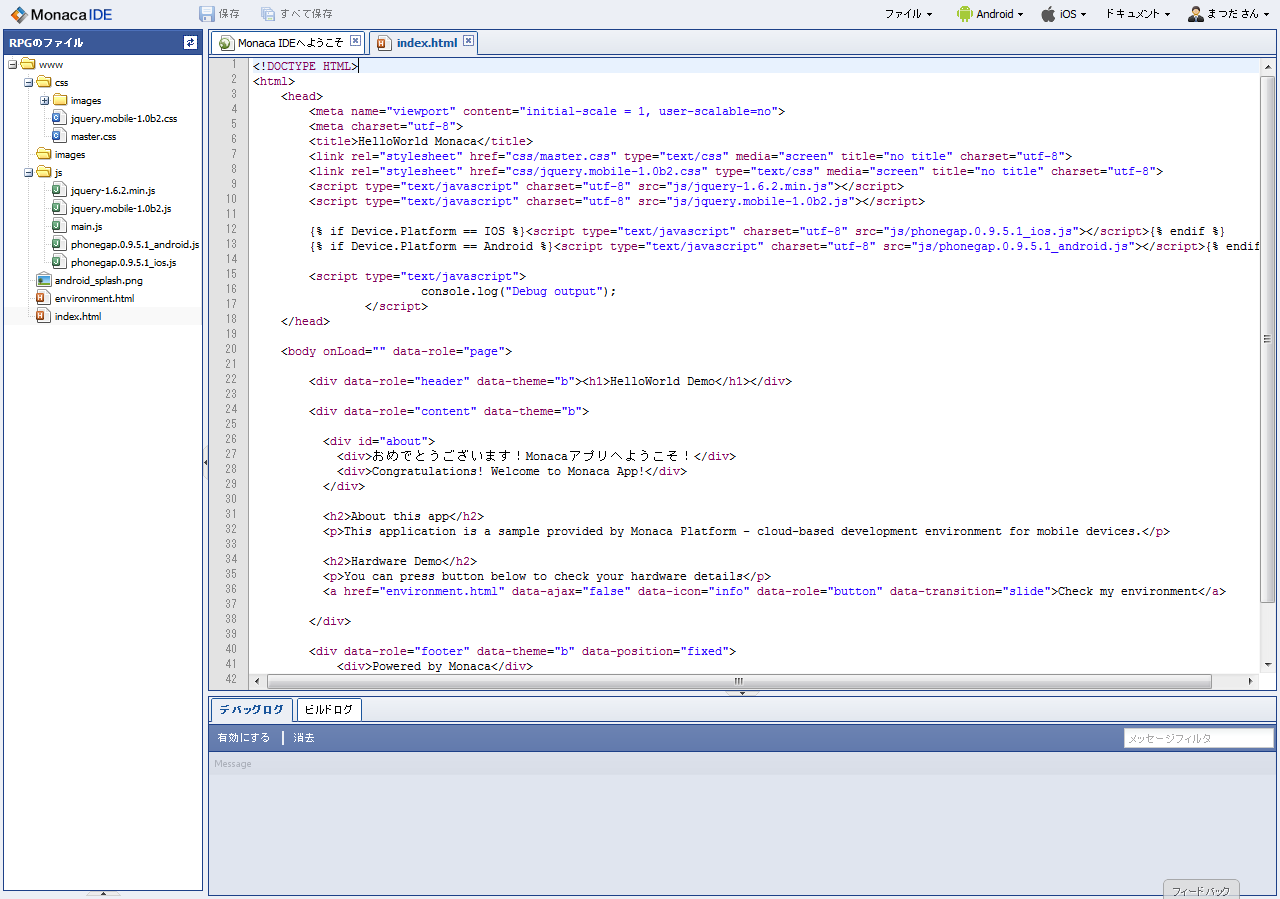Screen dimensions: 1280x899
Task: Select android_splash.png in file tree
Action: tap(98, 280)
